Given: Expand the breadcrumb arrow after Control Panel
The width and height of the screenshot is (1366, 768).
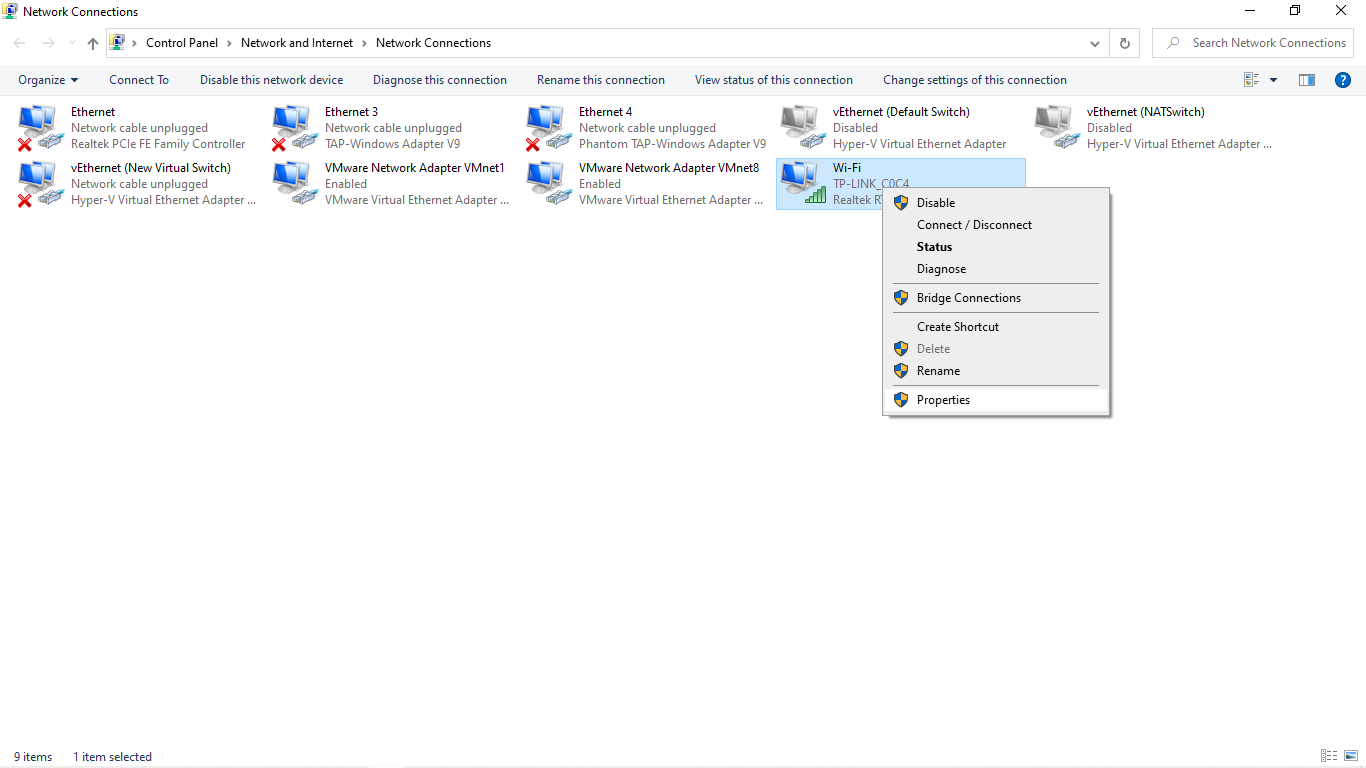Looking at the screenshot, I should (229, 43).
